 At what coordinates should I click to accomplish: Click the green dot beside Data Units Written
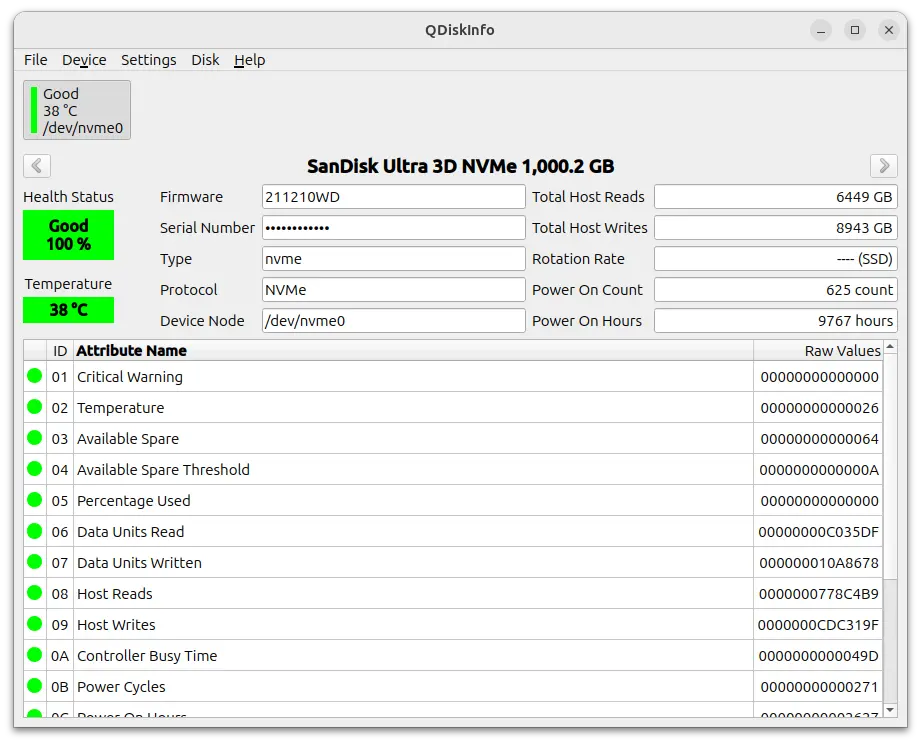click(x=35, y=562)
